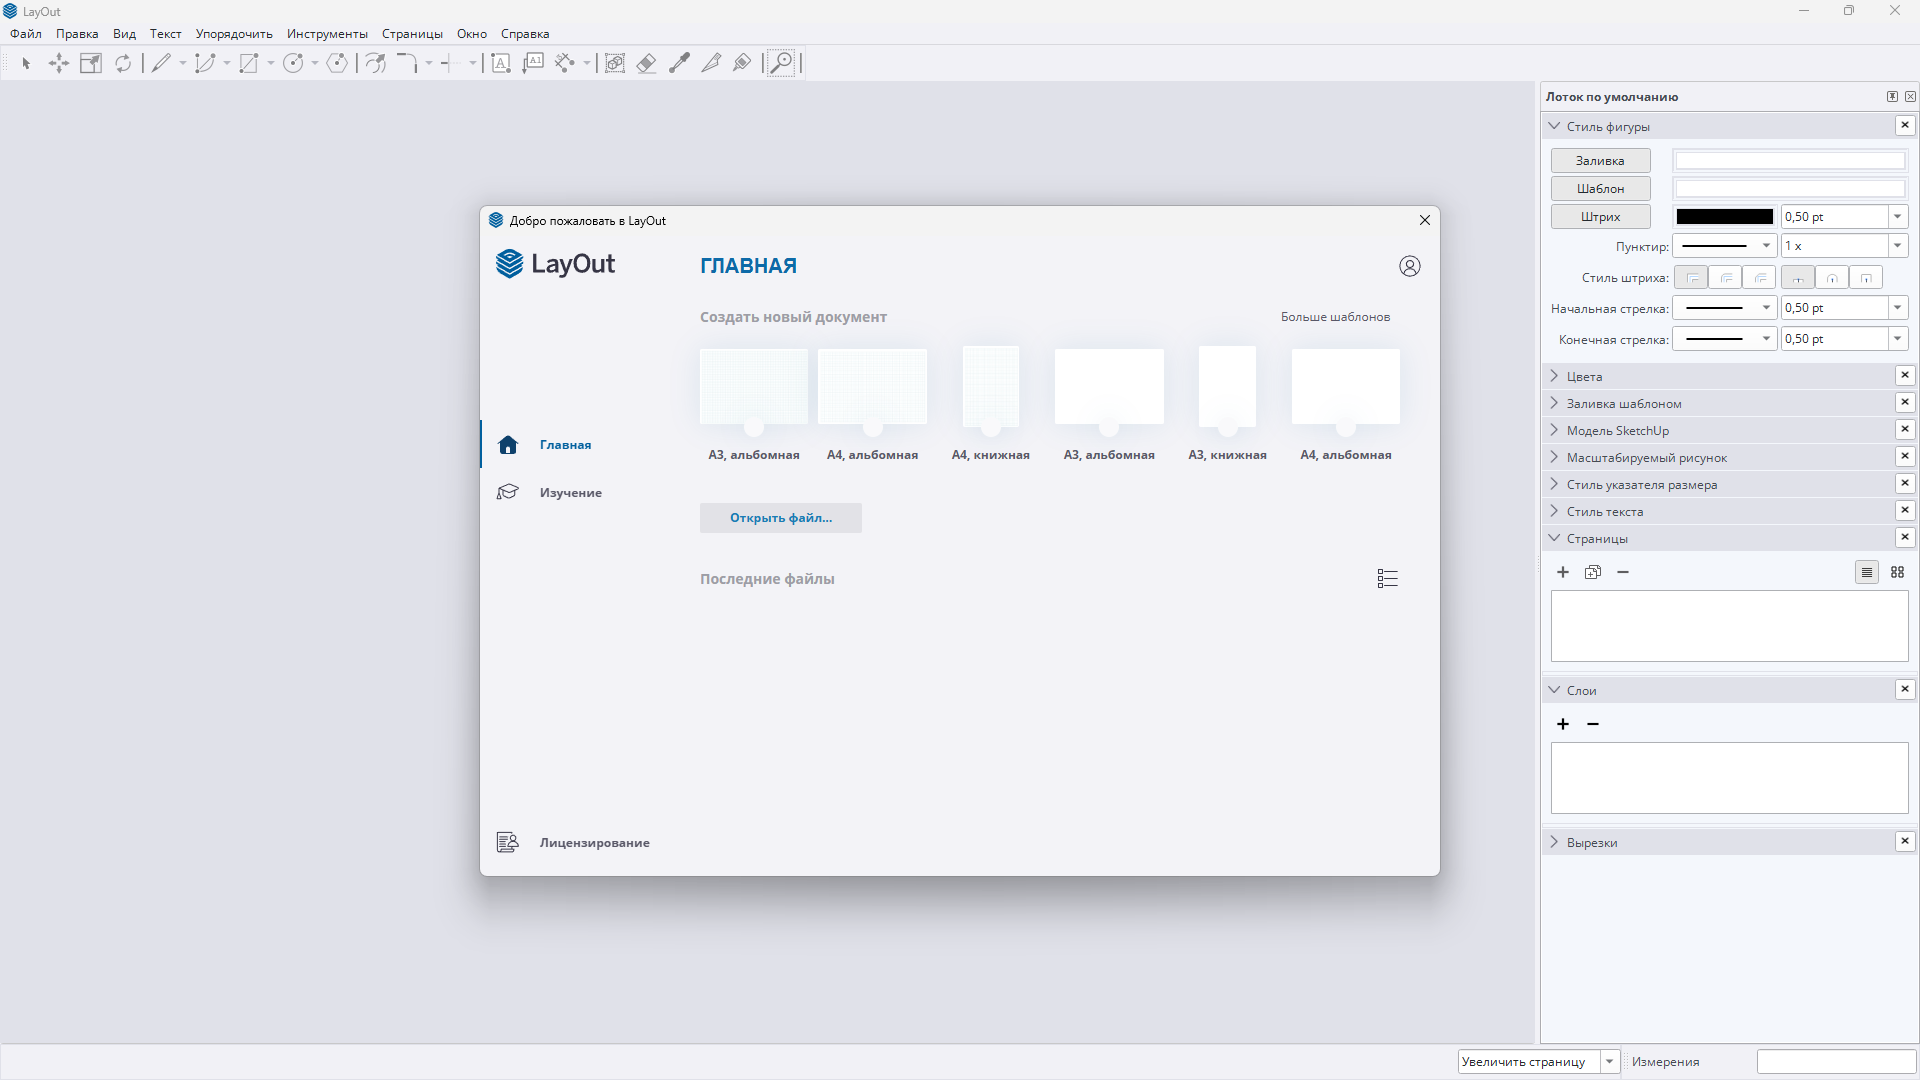The image size is (1920, 1080).
Task: Open the Инструменты menu
Action: tap(327, 34)
